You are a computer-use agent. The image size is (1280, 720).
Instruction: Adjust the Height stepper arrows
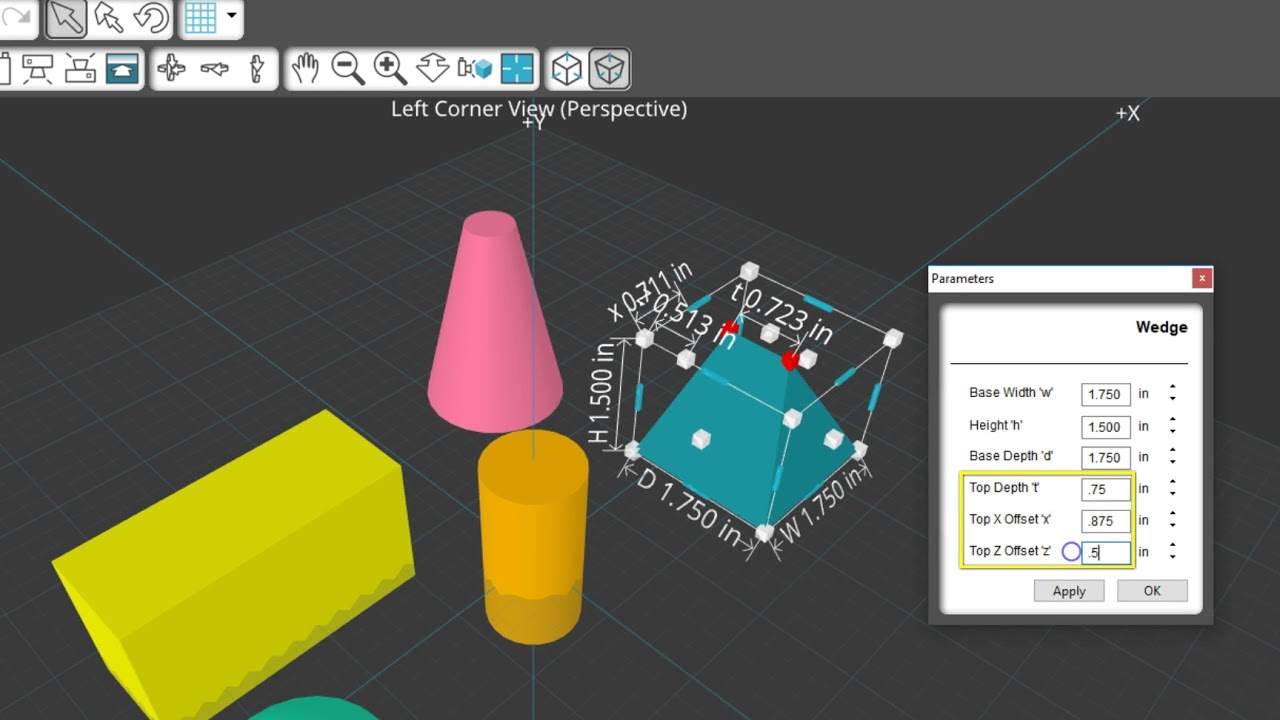(1172, 426)
